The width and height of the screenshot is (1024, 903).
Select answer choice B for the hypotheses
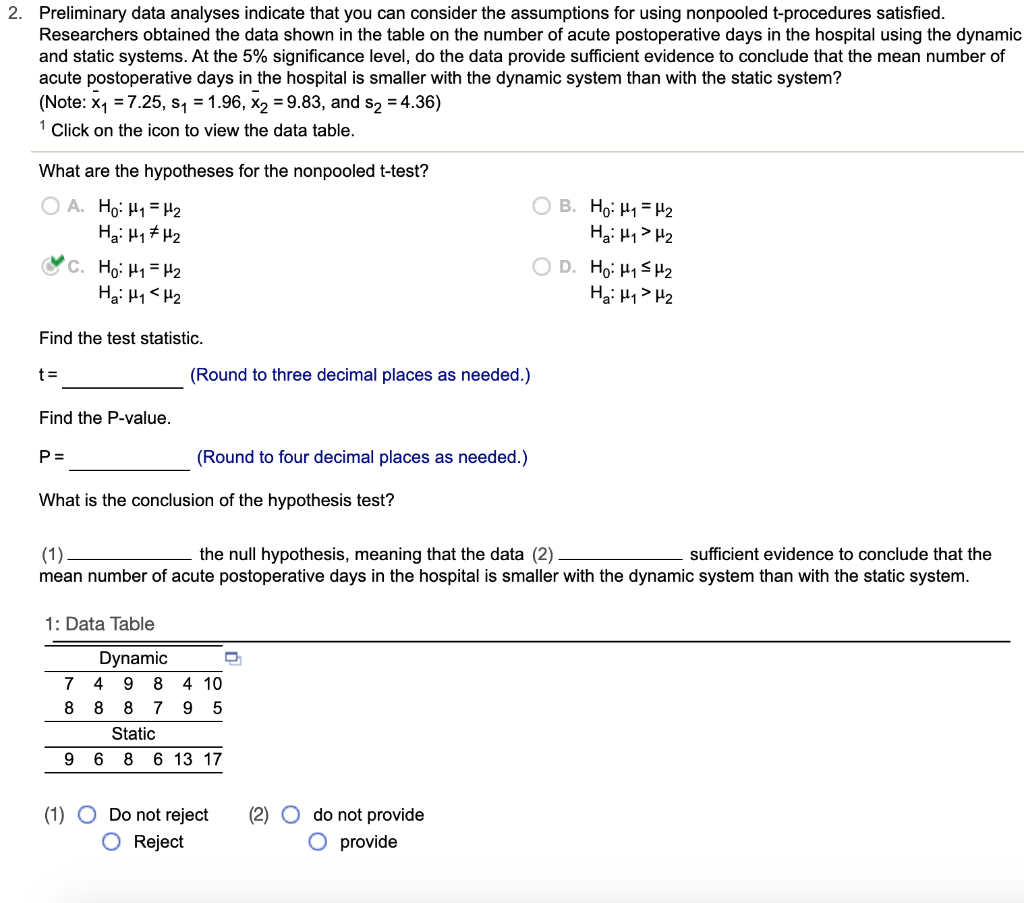click(541, 206)
